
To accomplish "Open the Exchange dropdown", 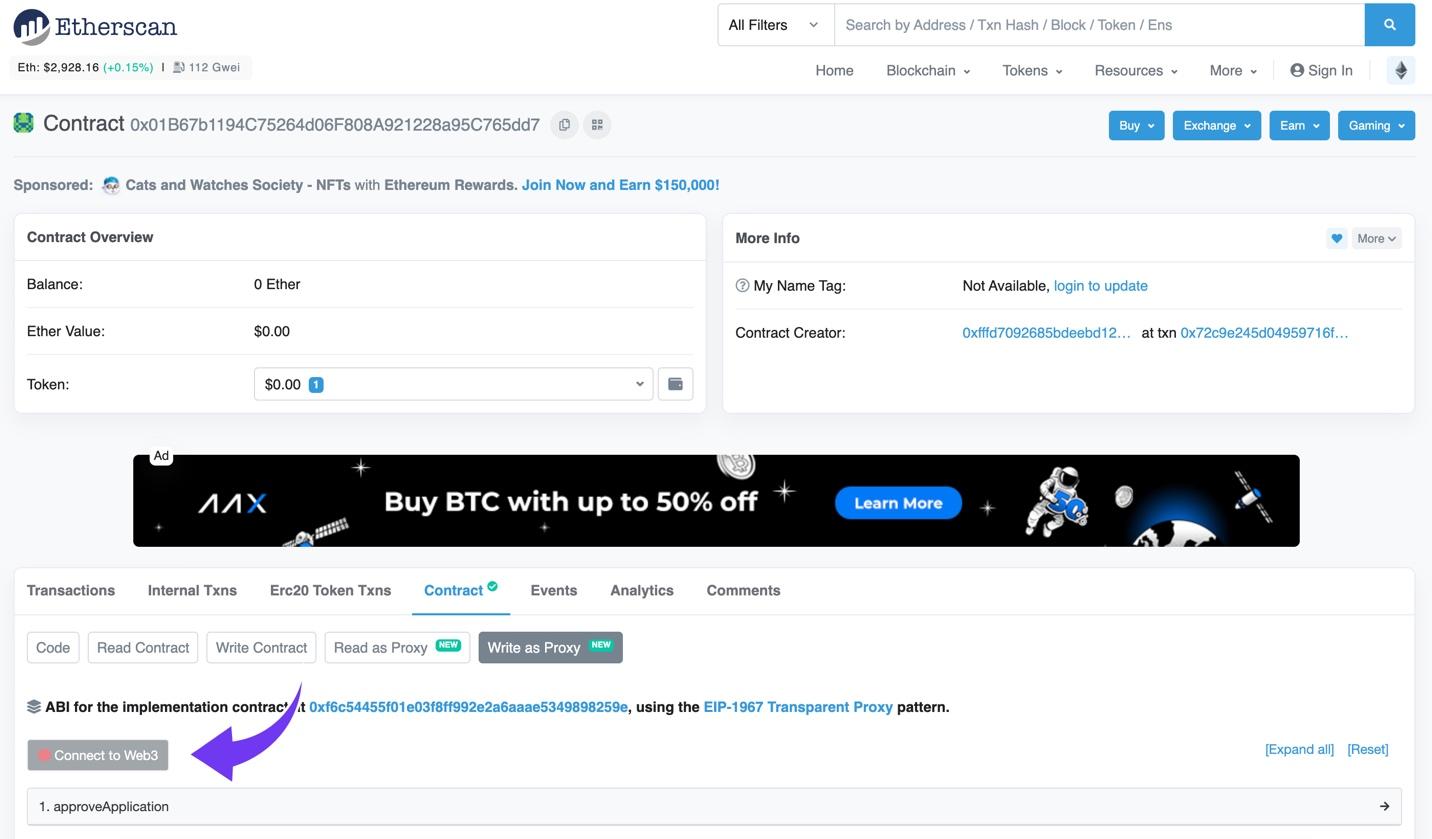I will [x=1216, y=125].
